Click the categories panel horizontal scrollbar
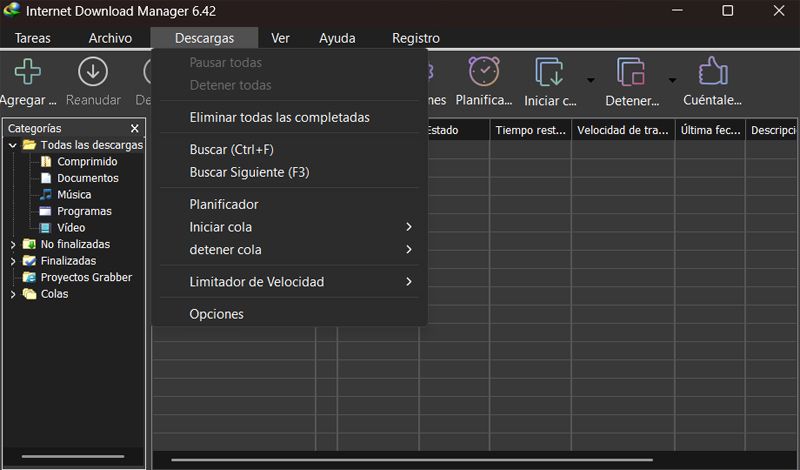Screen dimensions: 800x470 pyautogui.click(x=73, y=456)
